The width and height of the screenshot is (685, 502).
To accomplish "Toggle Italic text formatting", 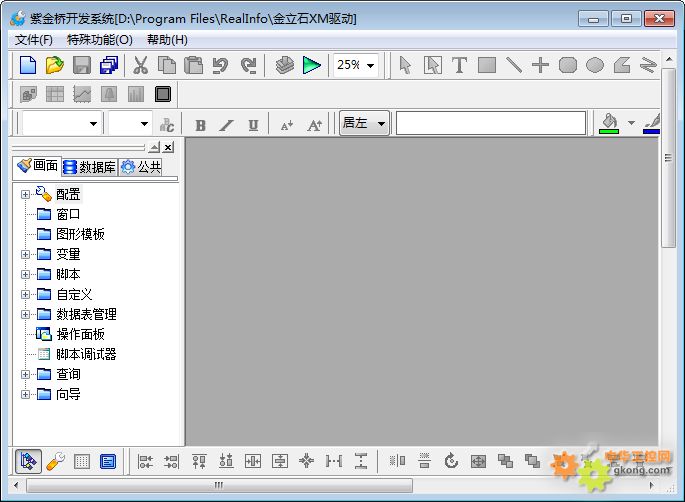I will coord(227,124).
